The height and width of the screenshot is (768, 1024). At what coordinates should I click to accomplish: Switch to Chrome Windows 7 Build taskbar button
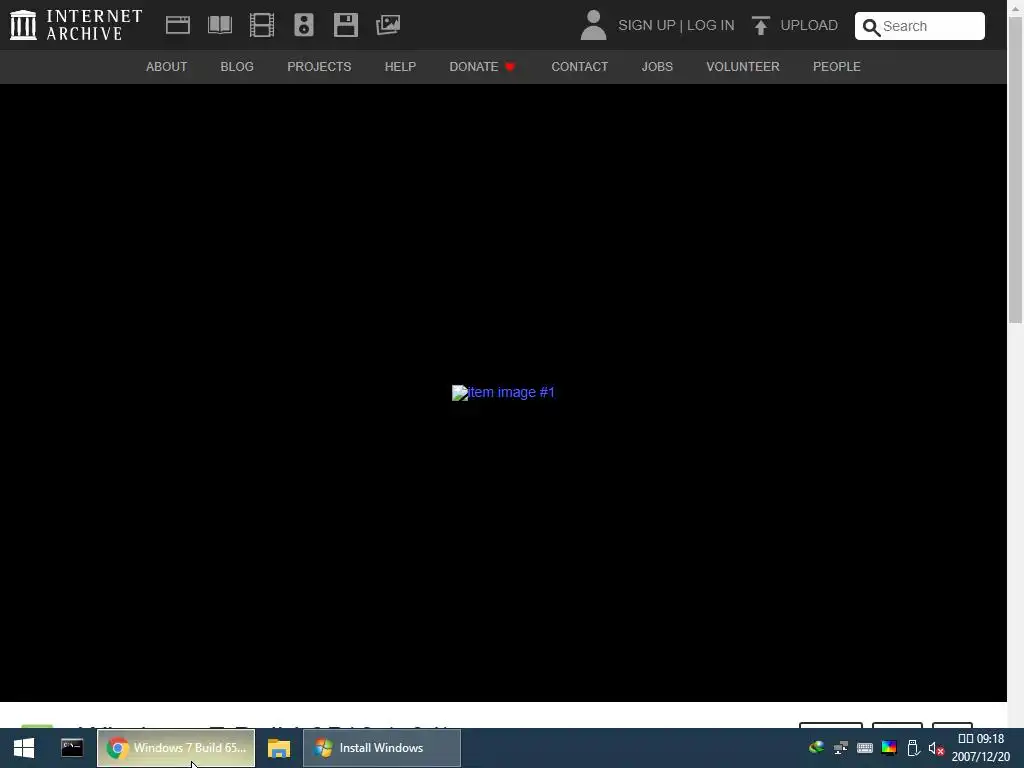point(176,748)
